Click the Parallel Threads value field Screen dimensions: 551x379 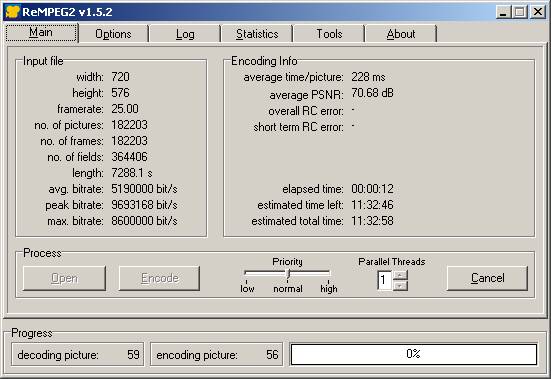pyautogui.click(x=385, y=280)
